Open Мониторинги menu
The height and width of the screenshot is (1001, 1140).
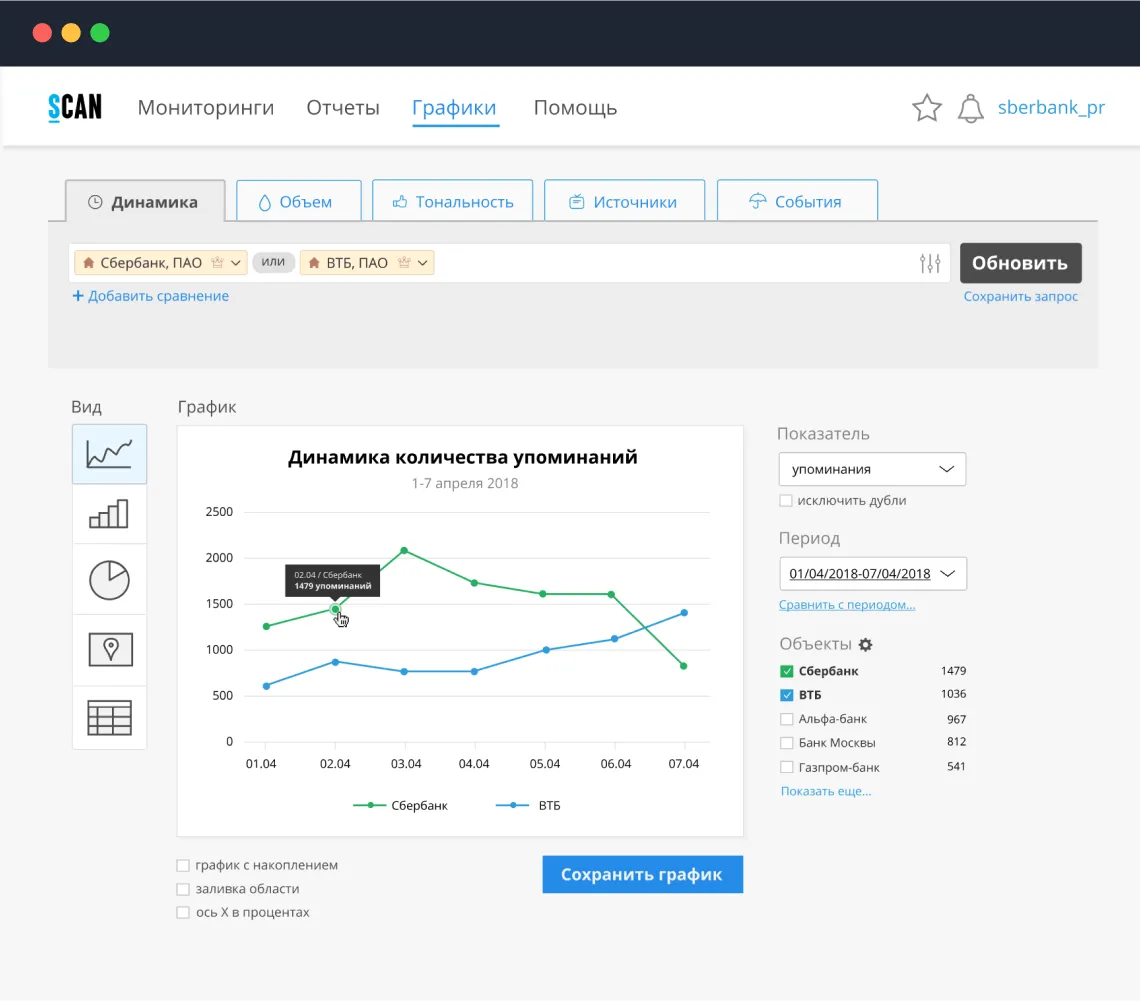(x=206, y=108)
